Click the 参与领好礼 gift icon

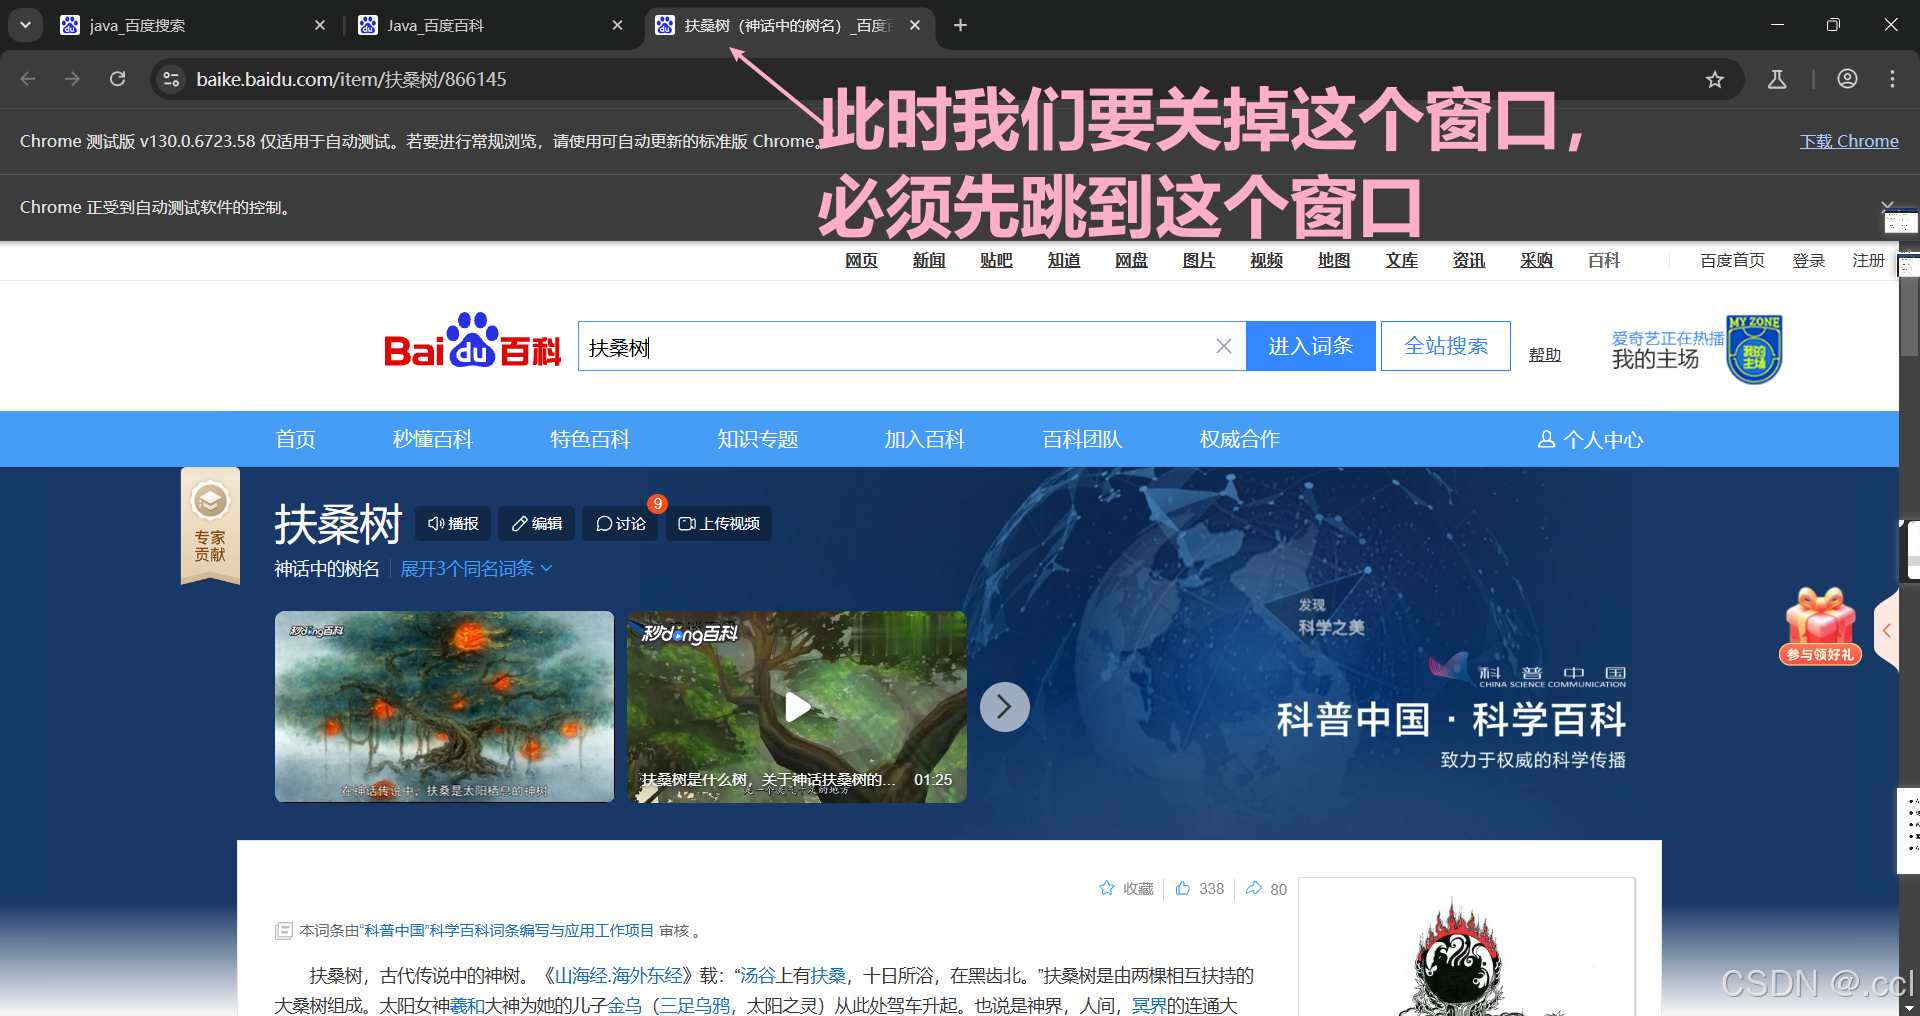pyautogui.click(x=1820, y=626)
